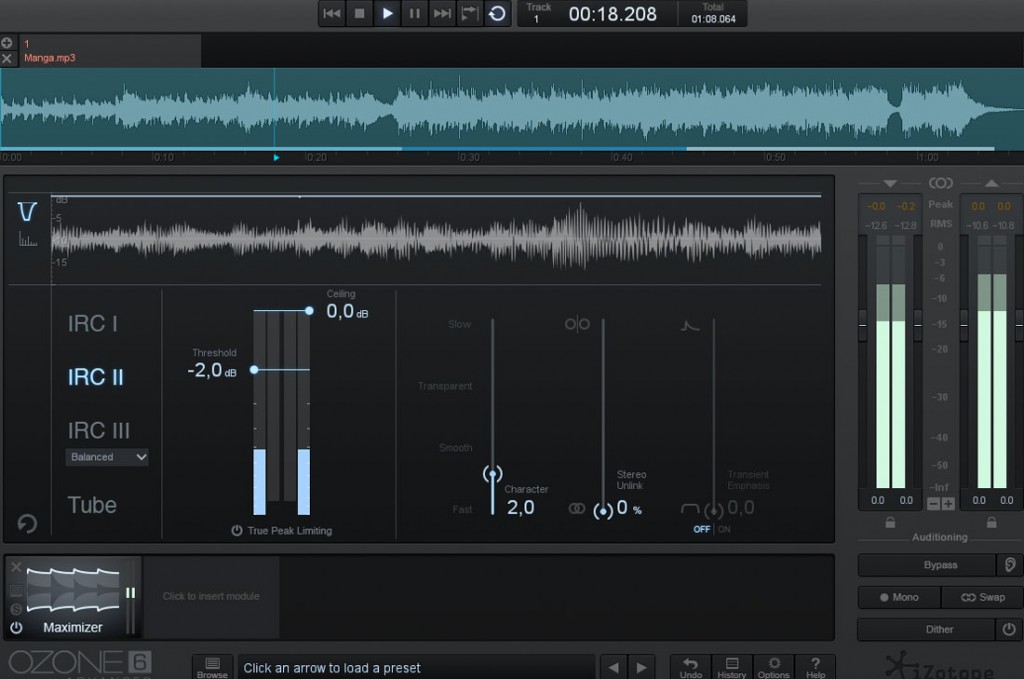Select IRC I limiter mode
The image size is (1024, 679).
[93, 324]
